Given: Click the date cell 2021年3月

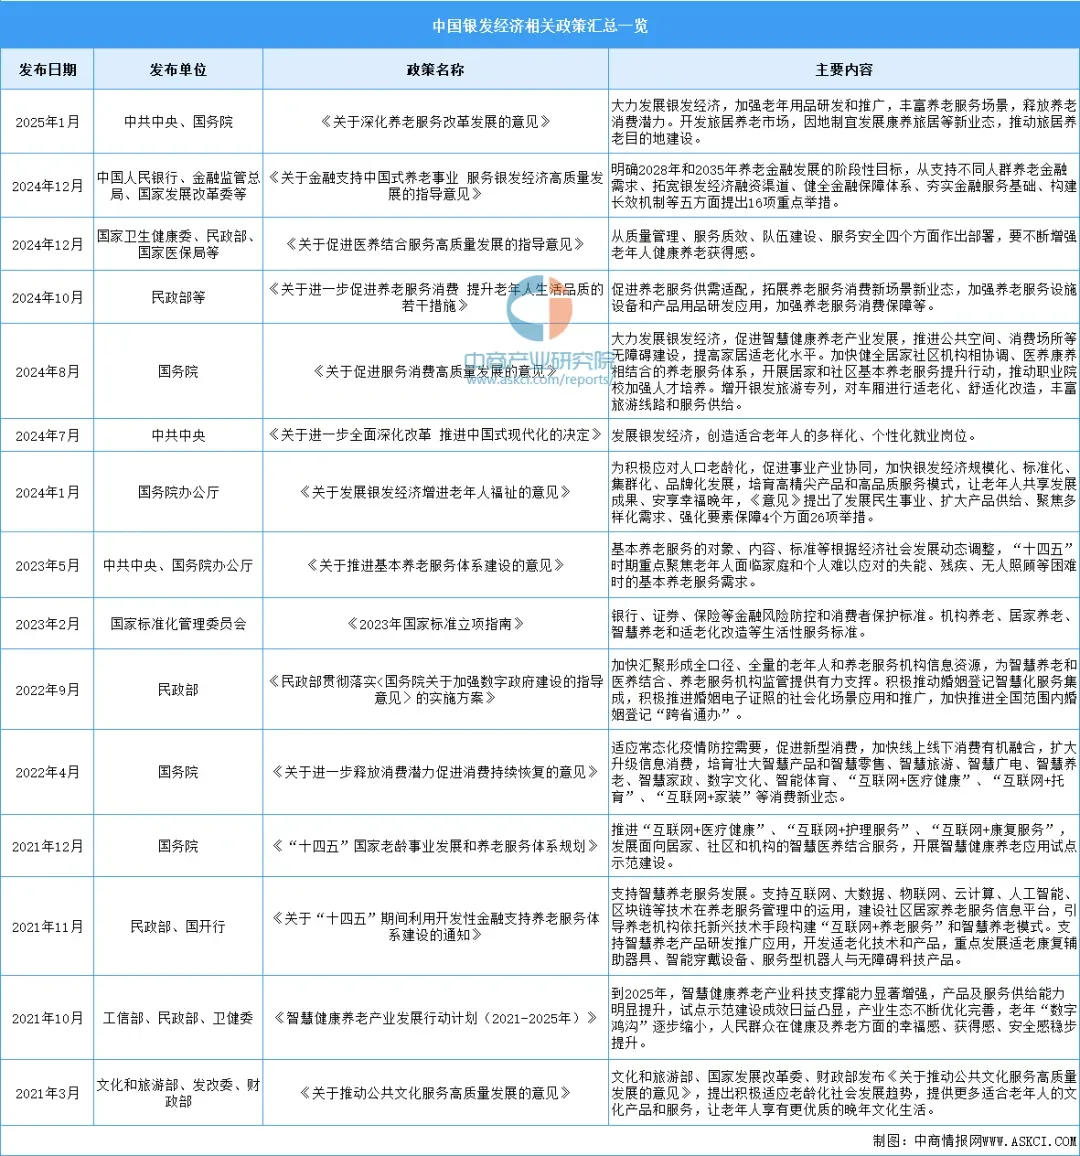Looking at the screenshot, I should click(x=47, y=1093).
